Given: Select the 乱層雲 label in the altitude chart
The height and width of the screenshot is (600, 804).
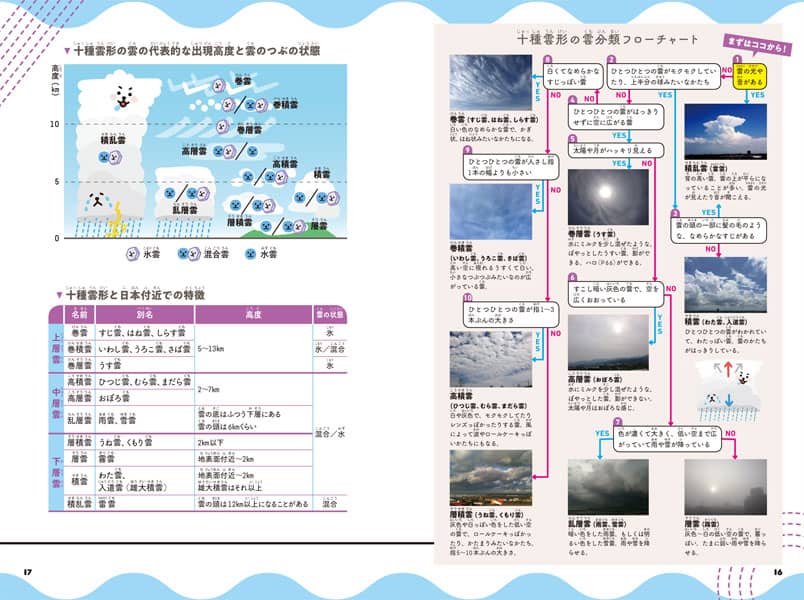Looking at the screenshot, I should [185, 210].
